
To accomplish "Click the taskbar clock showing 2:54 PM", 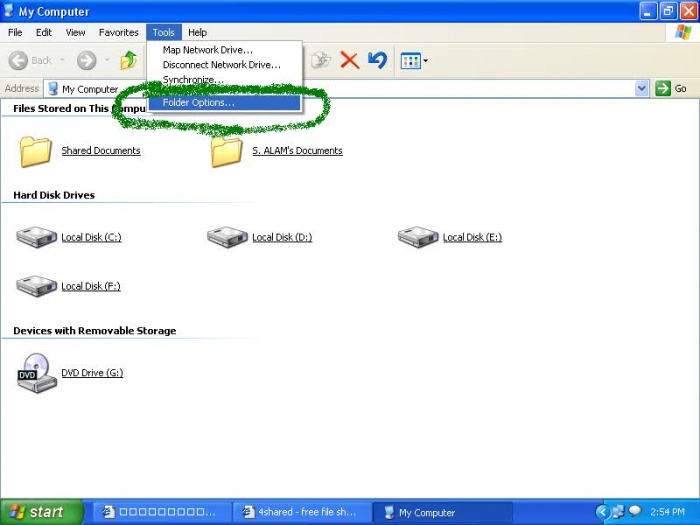I will tap(667, 512).
